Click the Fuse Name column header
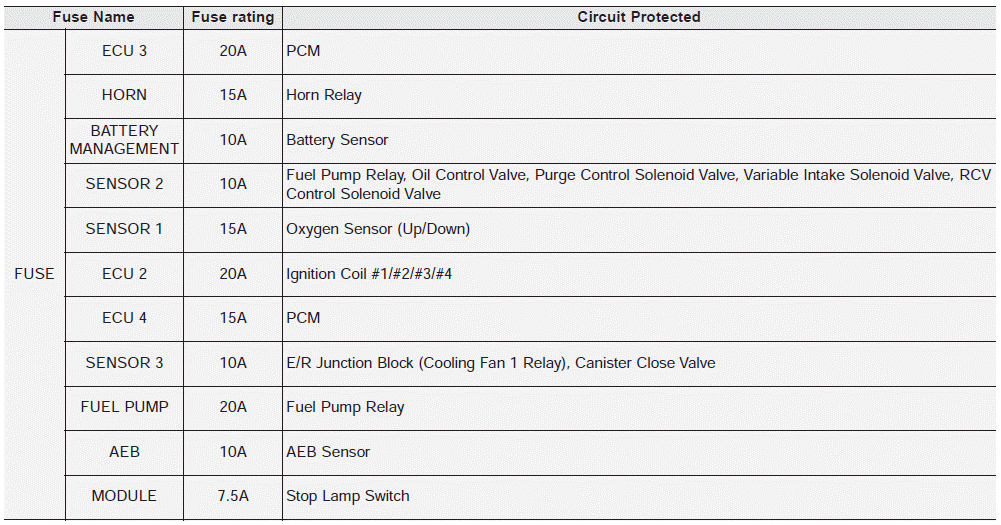This screenshot has height=525, width=1001. click(x=93, y=17)
